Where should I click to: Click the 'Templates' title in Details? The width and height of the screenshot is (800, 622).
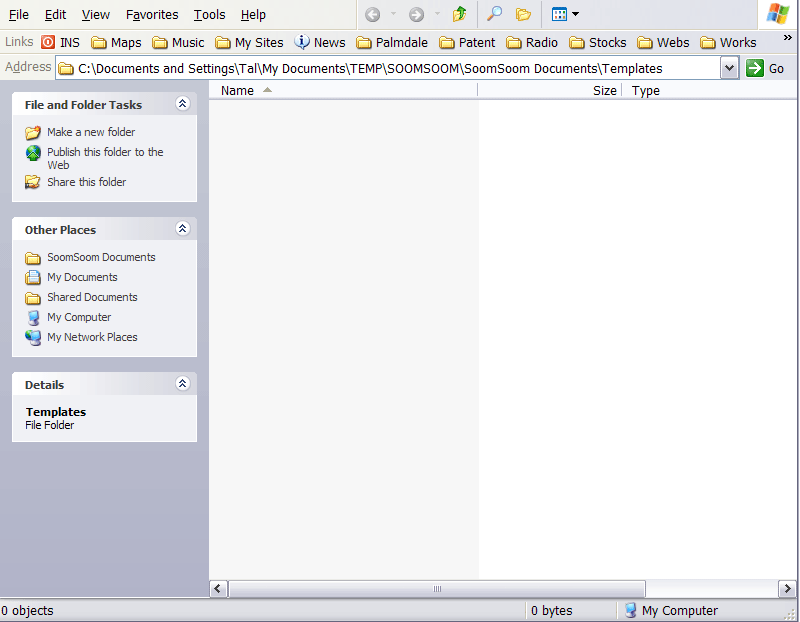(x=56, y=412)
